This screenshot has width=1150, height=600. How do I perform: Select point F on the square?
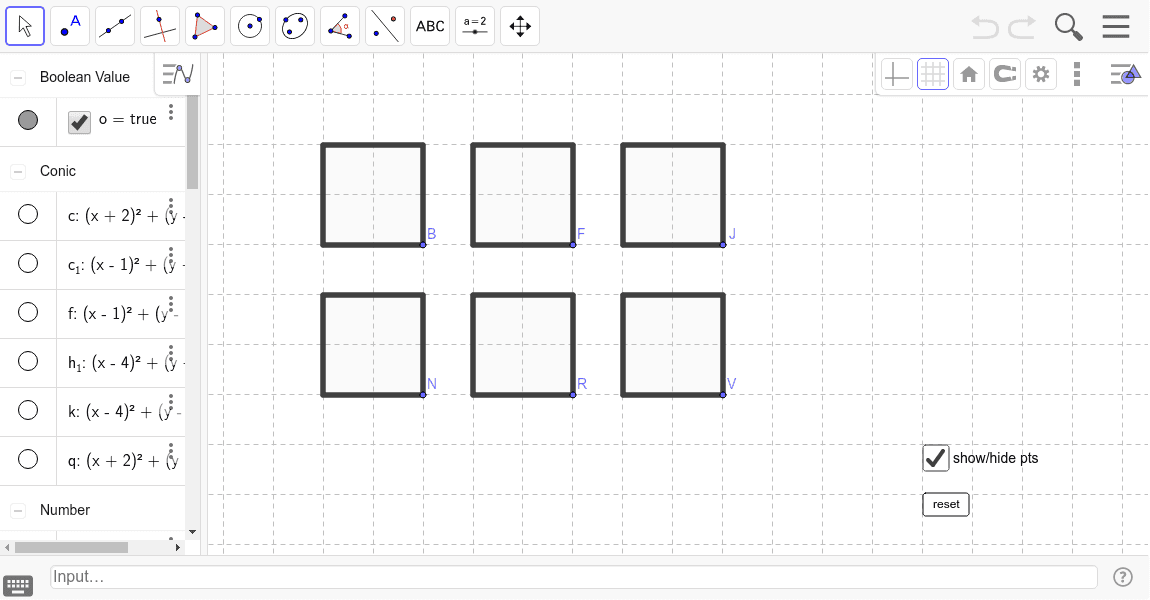click(x=573, y=245)
